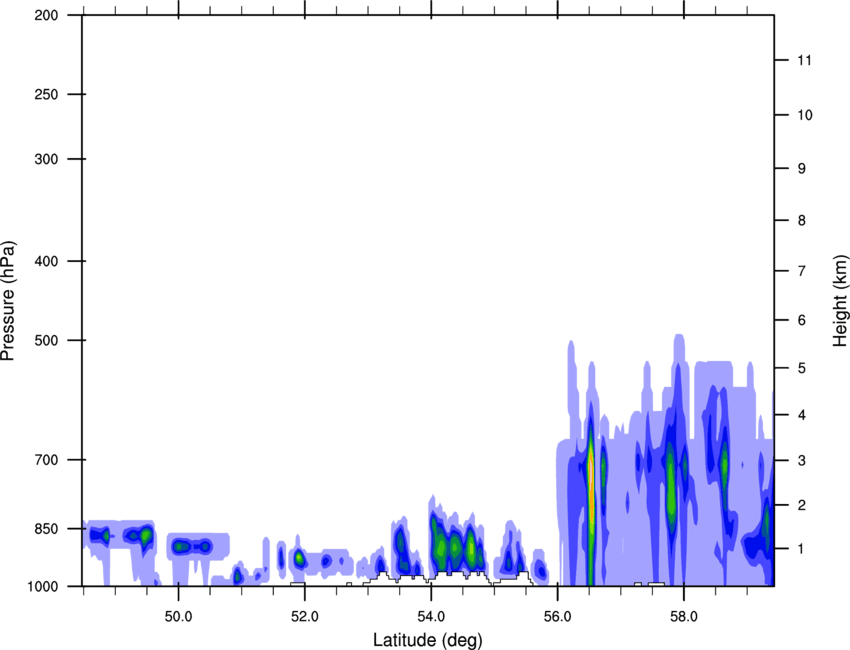Select the 200 pressure tick label

(46, 15)
